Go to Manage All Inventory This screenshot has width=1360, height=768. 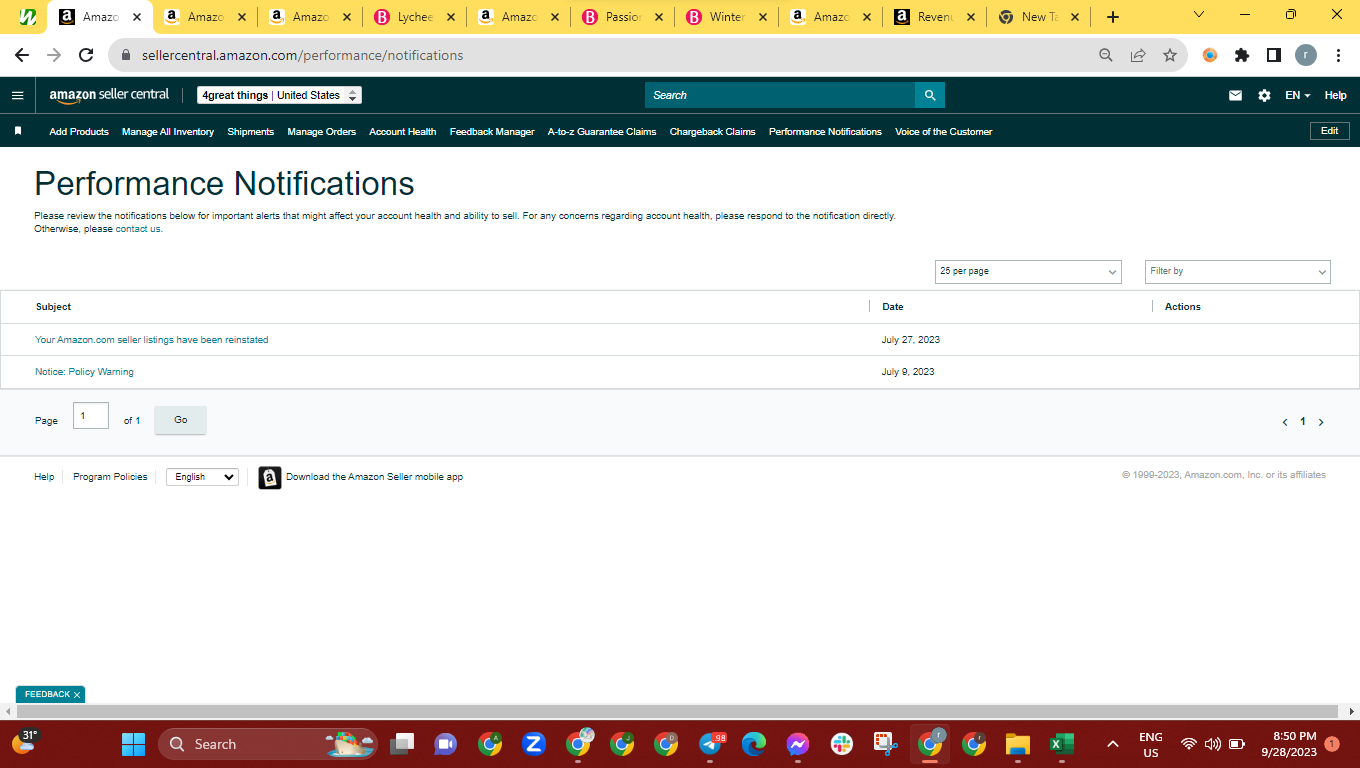[168, 131]
